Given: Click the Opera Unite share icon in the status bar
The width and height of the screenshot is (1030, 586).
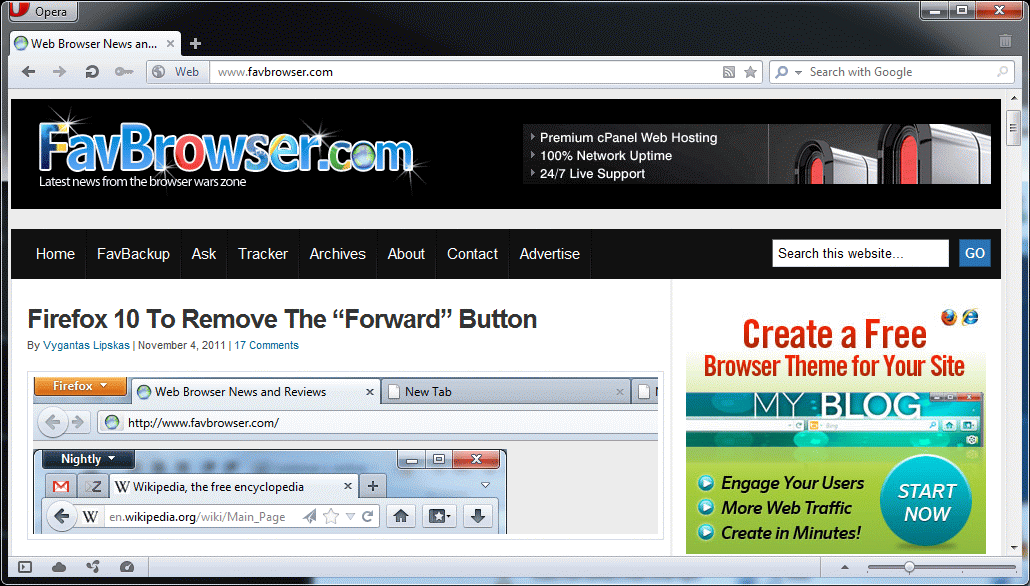Looking at the screenshot, I should click(x=93, y=567).
